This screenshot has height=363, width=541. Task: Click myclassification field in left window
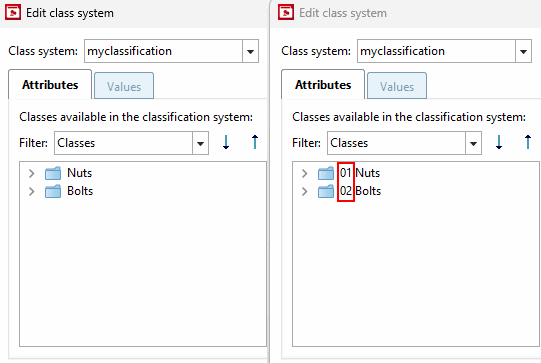[x=164, y=51]
